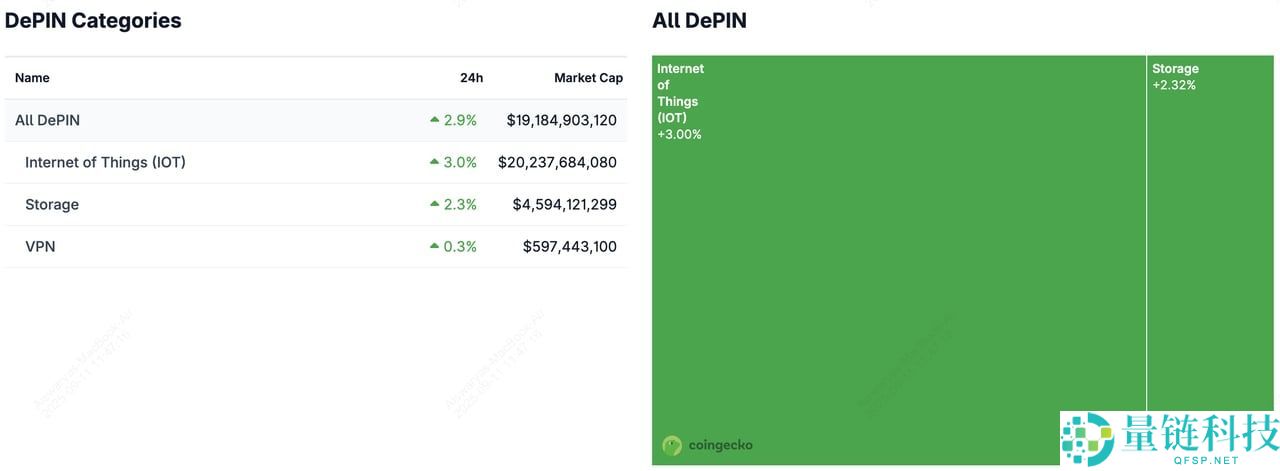The width and height of the screenshot is (1280, 471).
Task: Open the All DePIN category row
Action: pyautogui.click(x=48, y=120)
